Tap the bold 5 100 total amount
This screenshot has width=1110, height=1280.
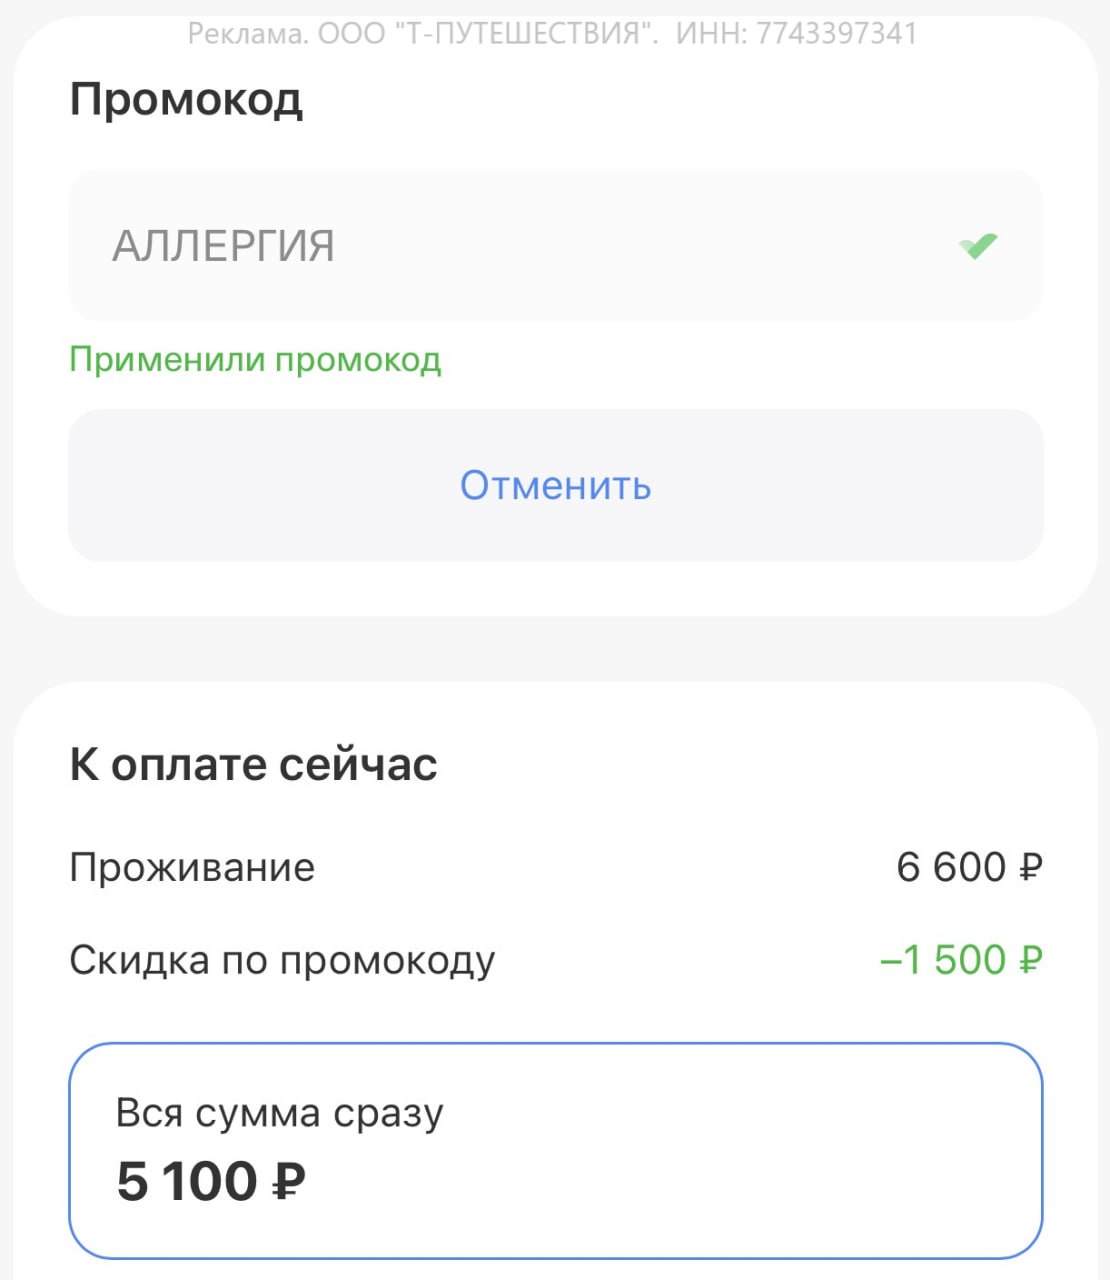187,1182
